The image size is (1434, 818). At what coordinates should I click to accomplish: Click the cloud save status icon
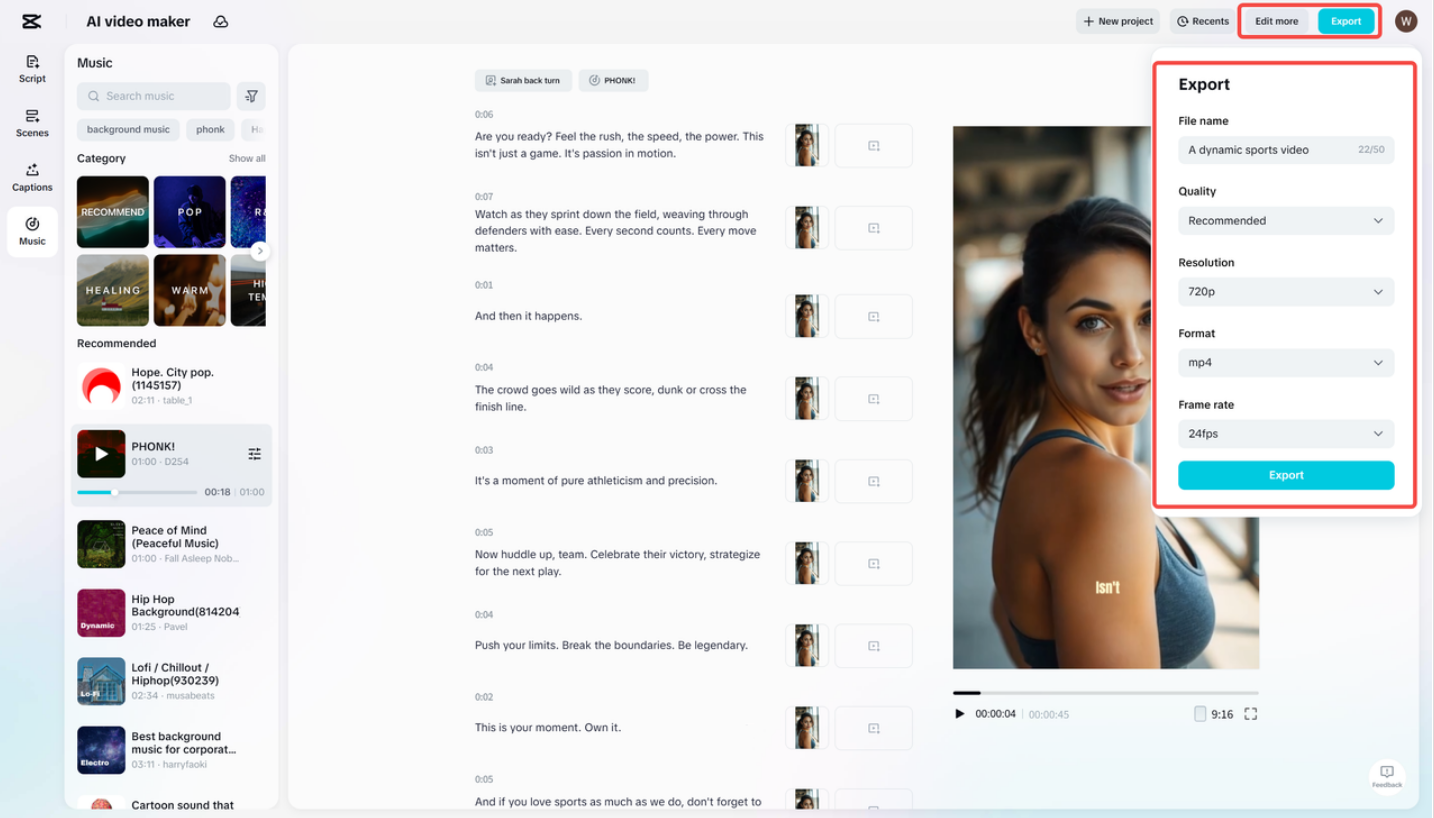click(221, 21)
